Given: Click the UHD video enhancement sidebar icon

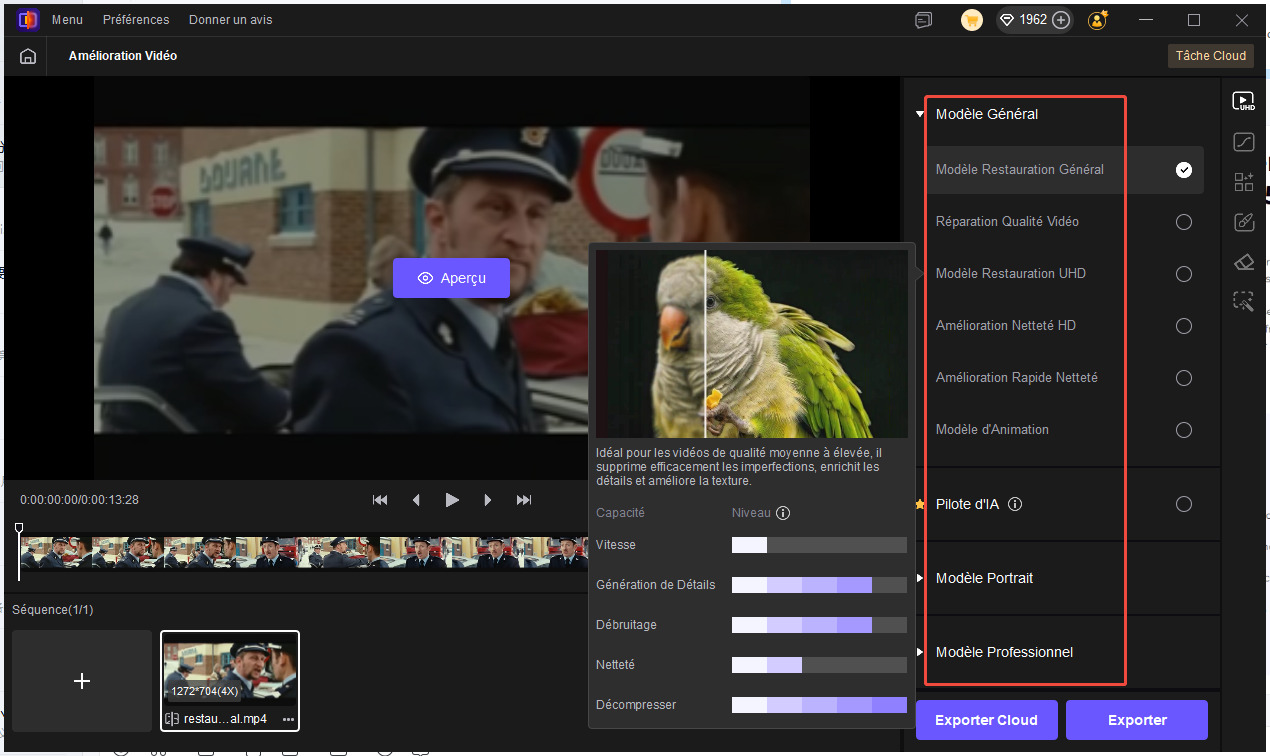Looking at the screenshot, I should [x=1243, y=101].
